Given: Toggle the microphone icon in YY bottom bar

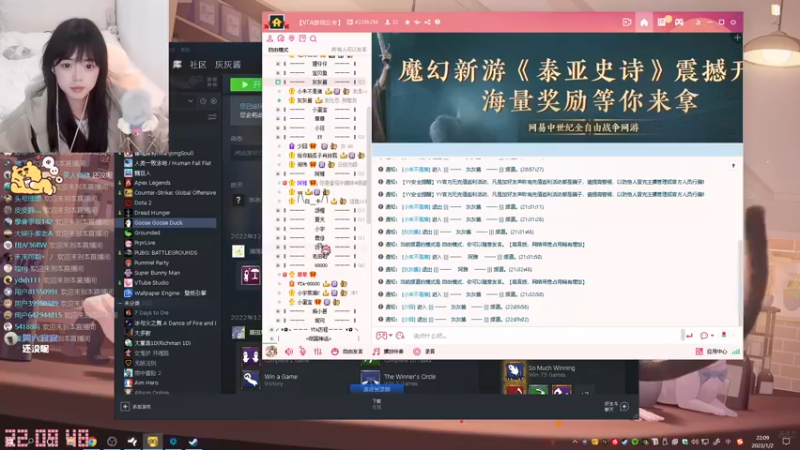Looking at the screenshot, I should [303, 352].
